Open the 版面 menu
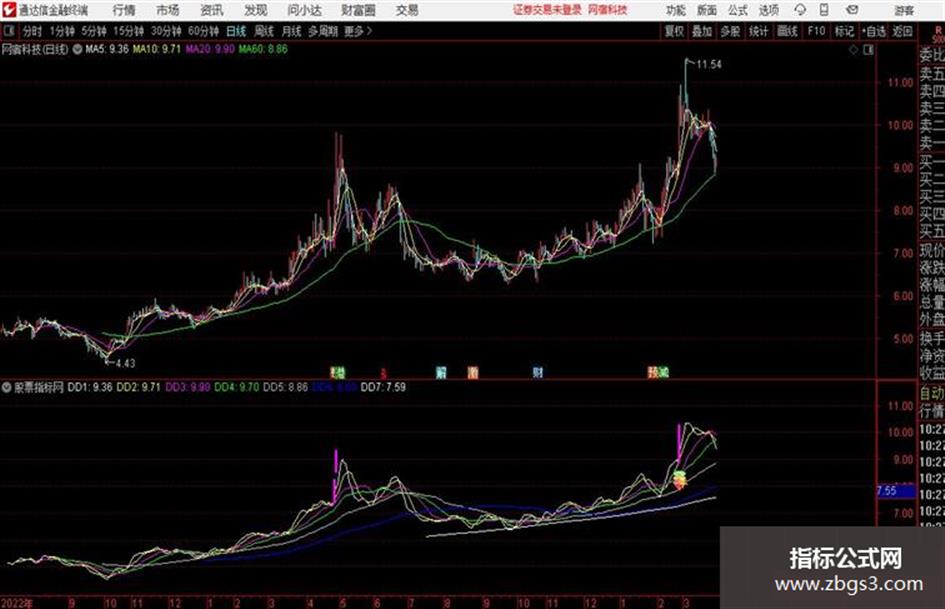Image resolution: width=945 pixels, height=609 pixels. pyautogui.click(x=706, y=10)
